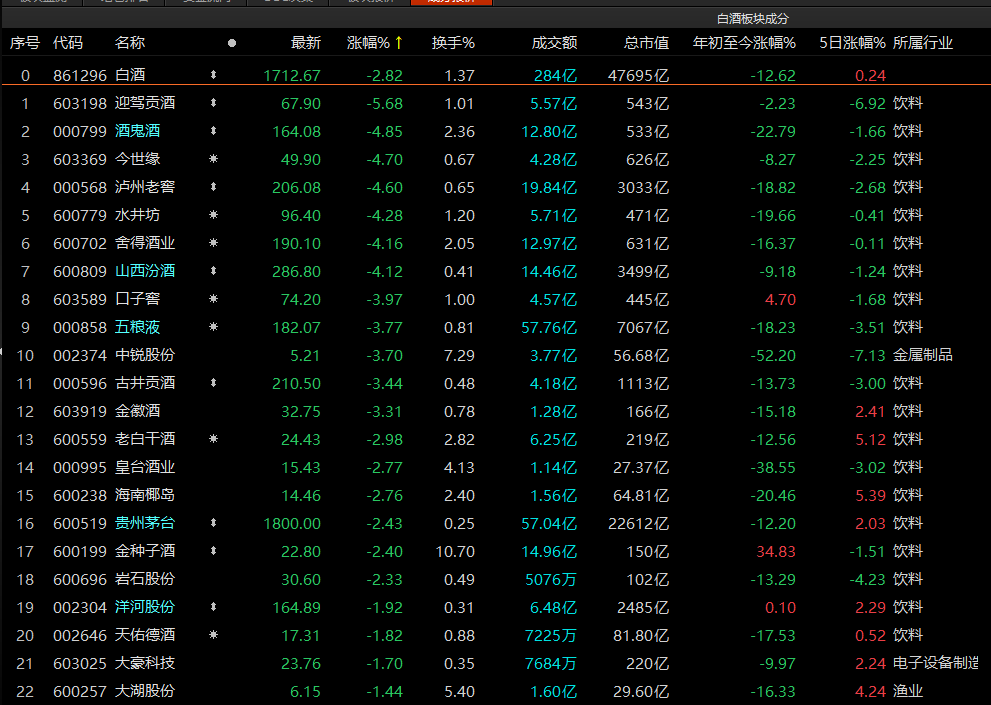Image resolution: width=991 pixels, height=705 pixels.
Task: Sort by the 年初至今涨幅% column header
Action: 745,43
